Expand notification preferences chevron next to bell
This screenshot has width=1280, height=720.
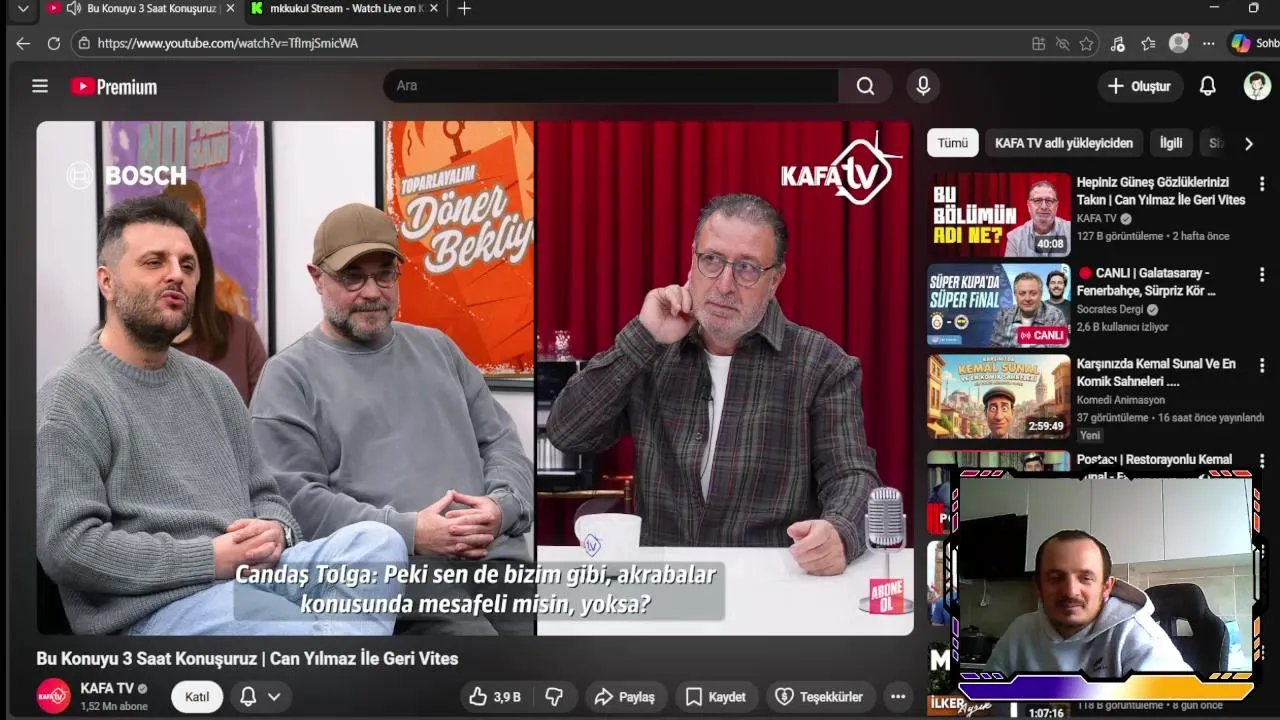tap(274, 697)
